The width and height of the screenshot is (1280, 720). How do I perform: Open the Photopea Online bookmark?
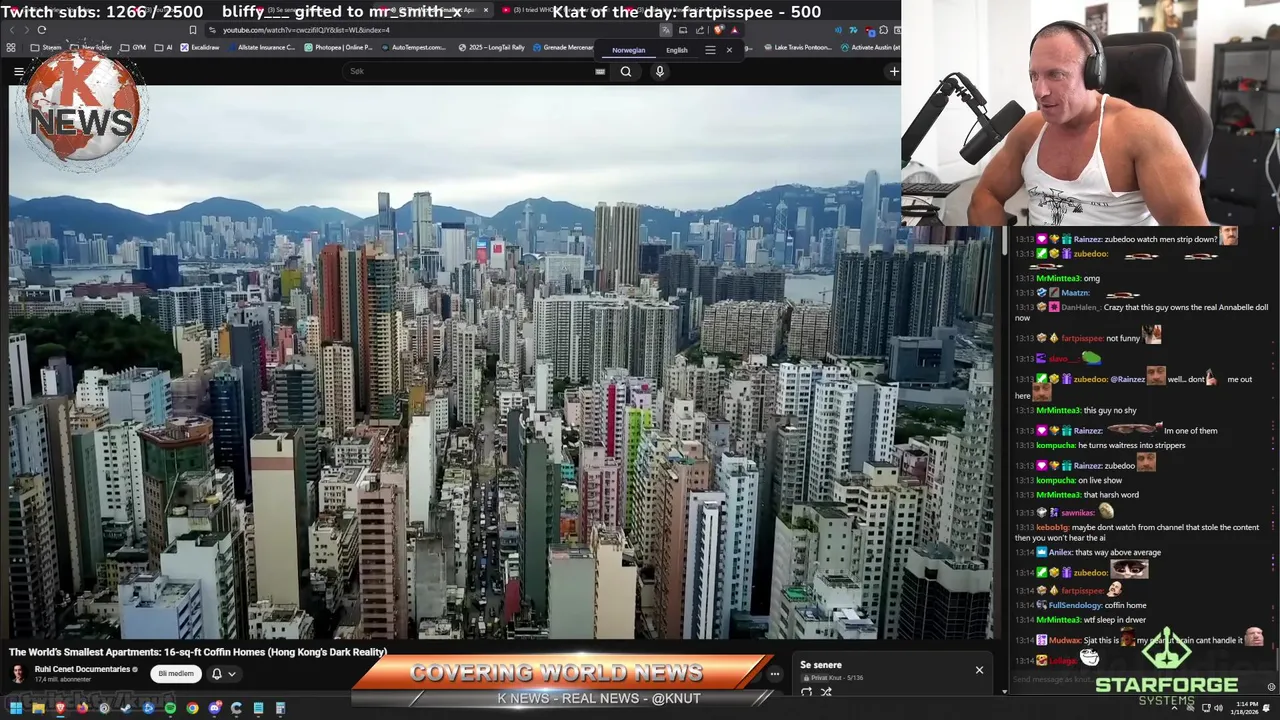338,47
